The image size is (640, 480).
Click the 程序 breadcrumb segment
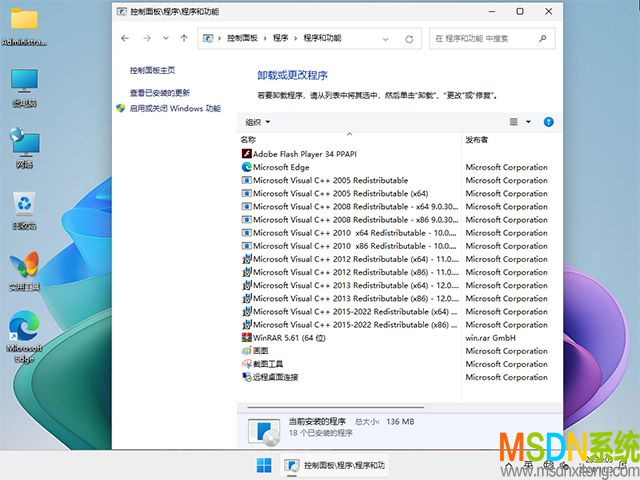pyautogui.click(x=280, y=38)
